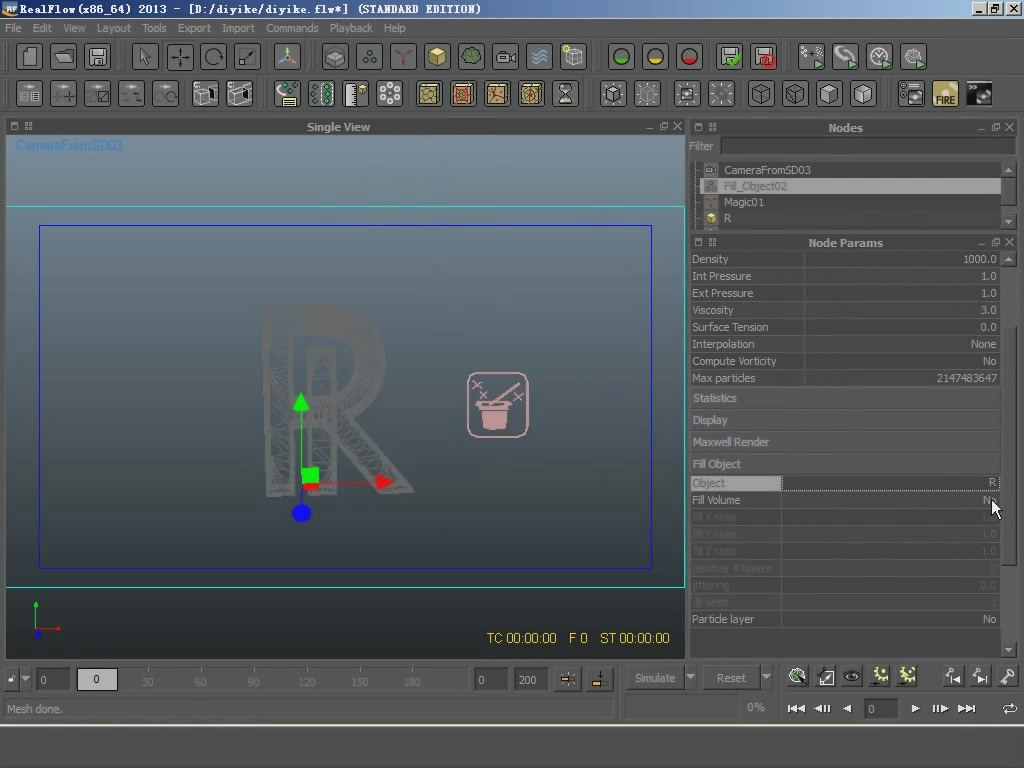Viewport: 1024px width, 768px height.
Task: Select the R node in Nodes list
Action: (x=727, y=219)
